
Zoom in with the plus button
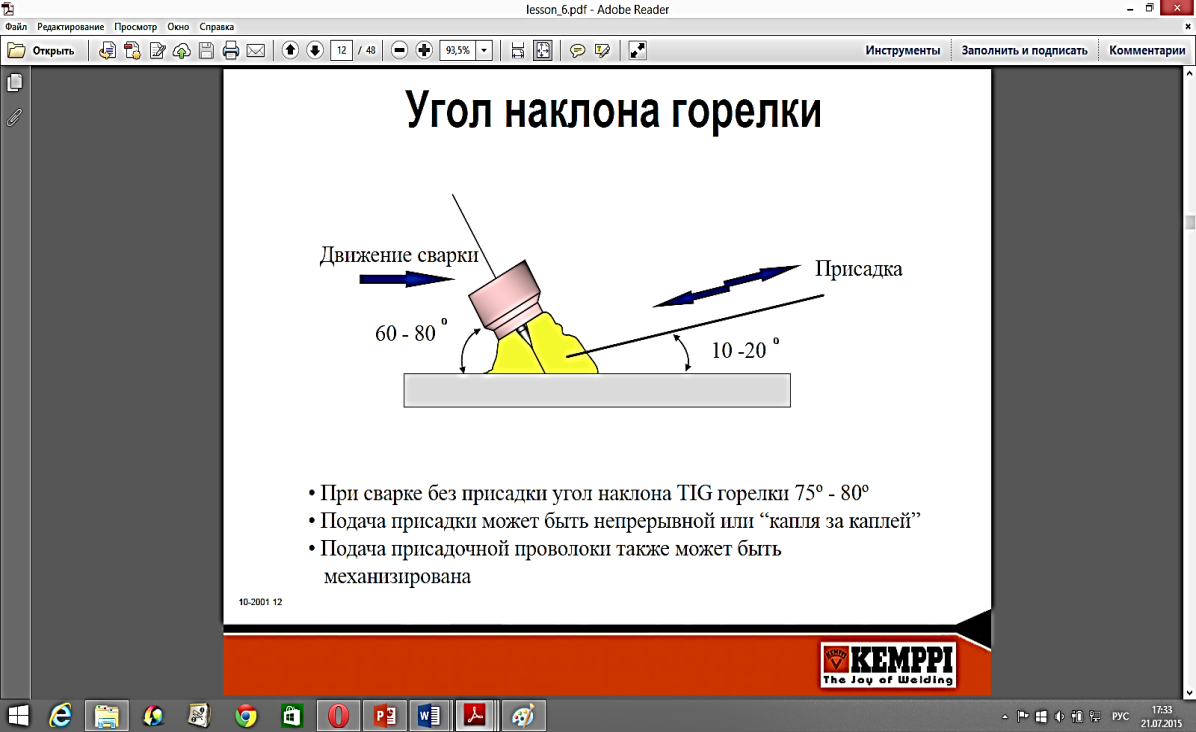pyautogui.click(x=423, y=50)
